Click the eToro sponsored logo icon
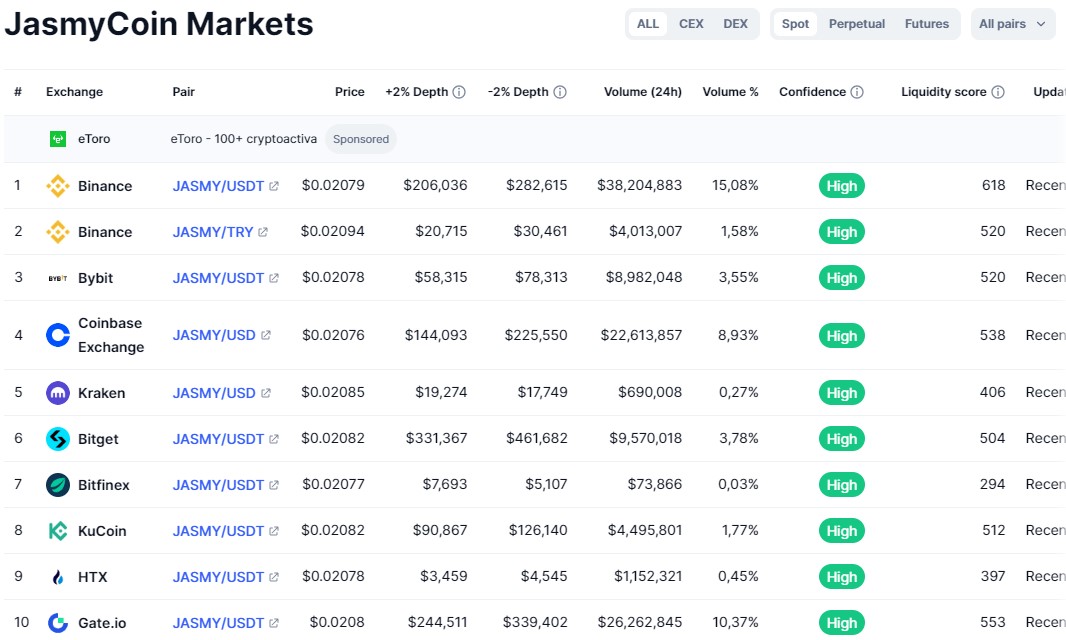 [57, 138]
